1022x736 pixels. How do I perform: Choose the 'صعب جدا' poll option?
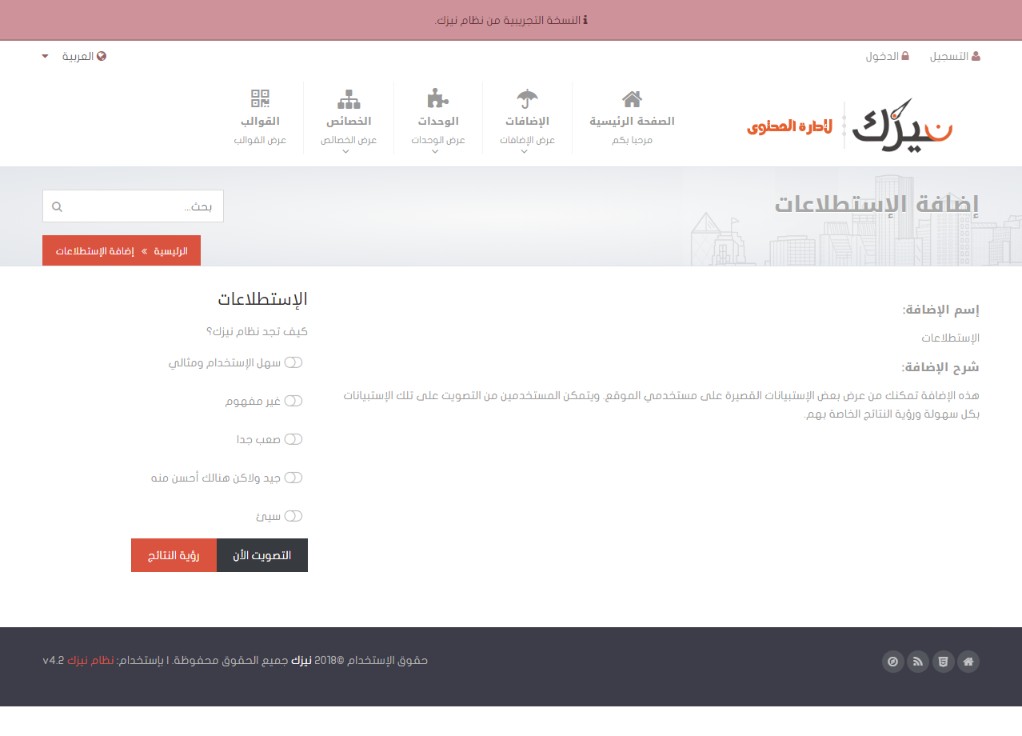tap(294, 439)
